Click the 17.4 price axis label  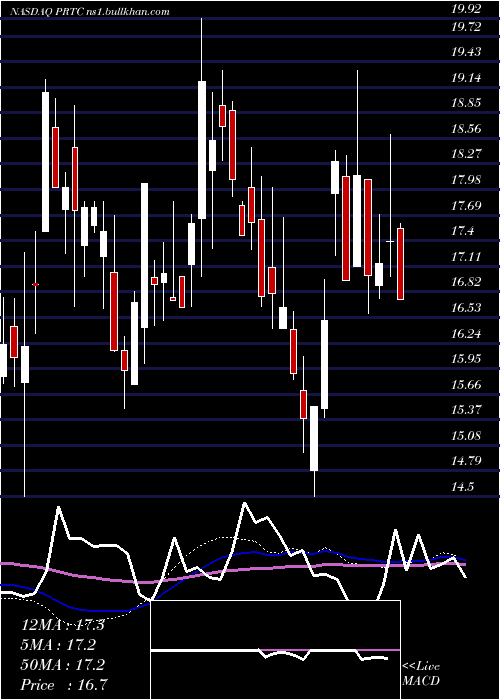pos(463,231)
